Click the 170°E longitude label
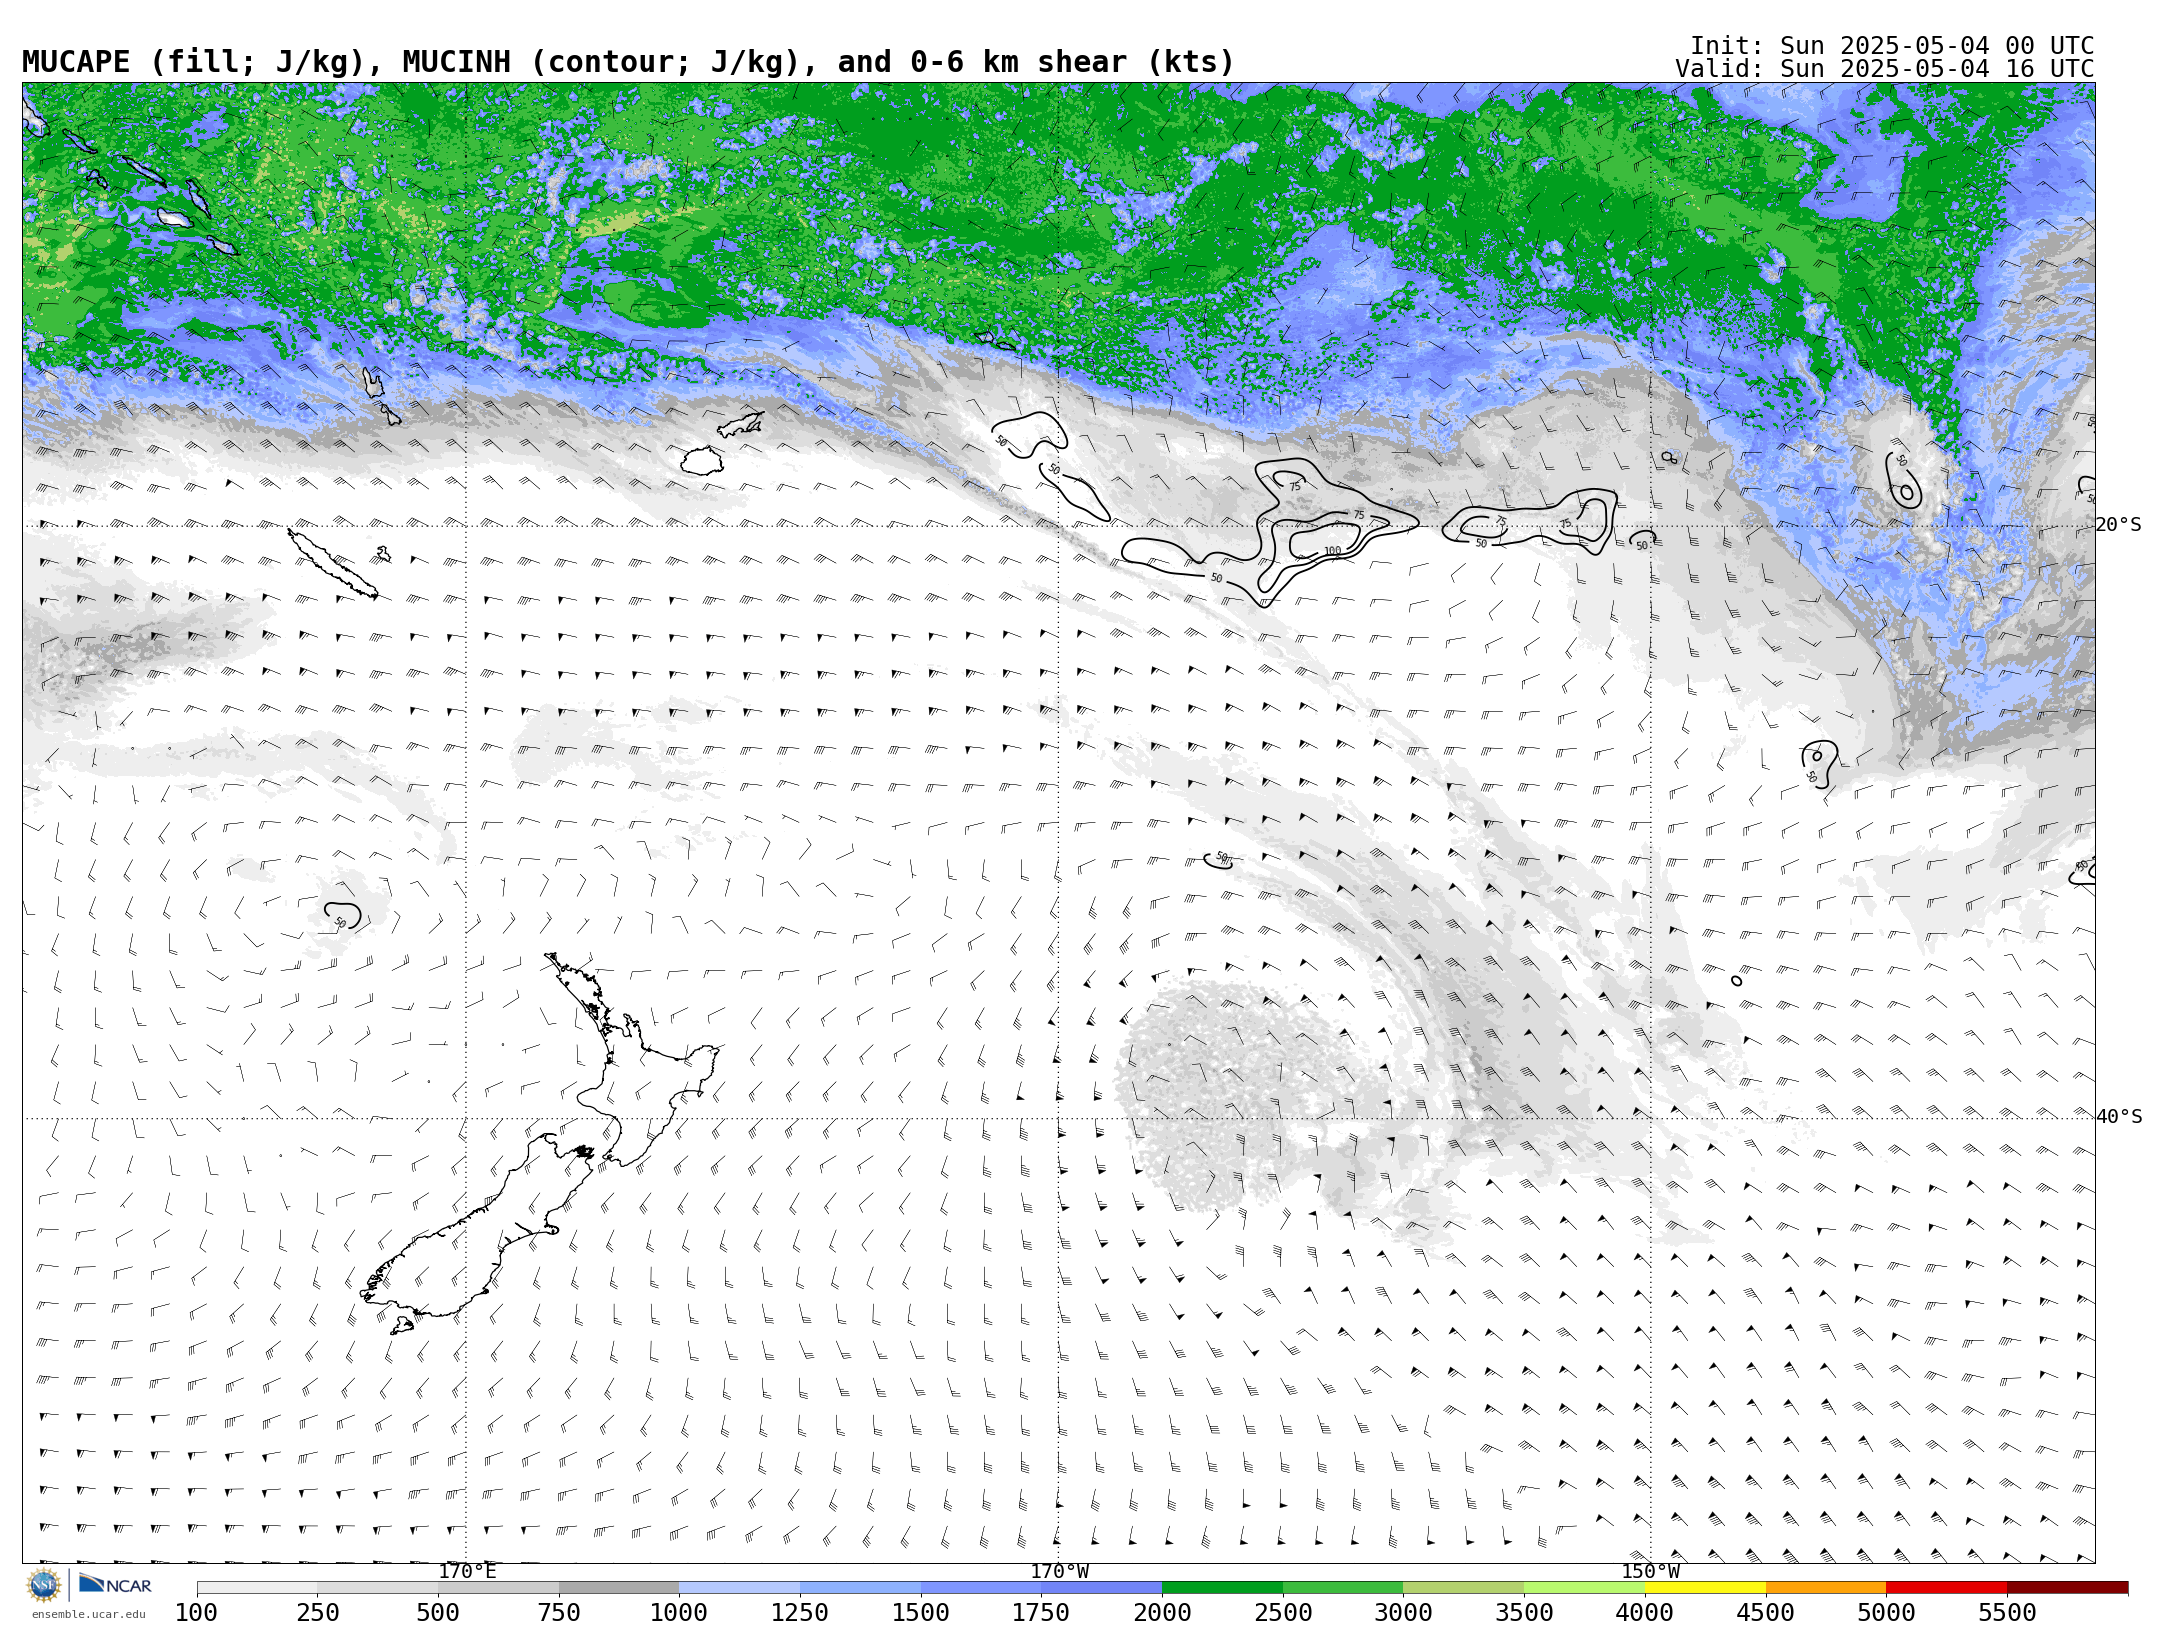The image size is (2160, 1626). 467,1572
